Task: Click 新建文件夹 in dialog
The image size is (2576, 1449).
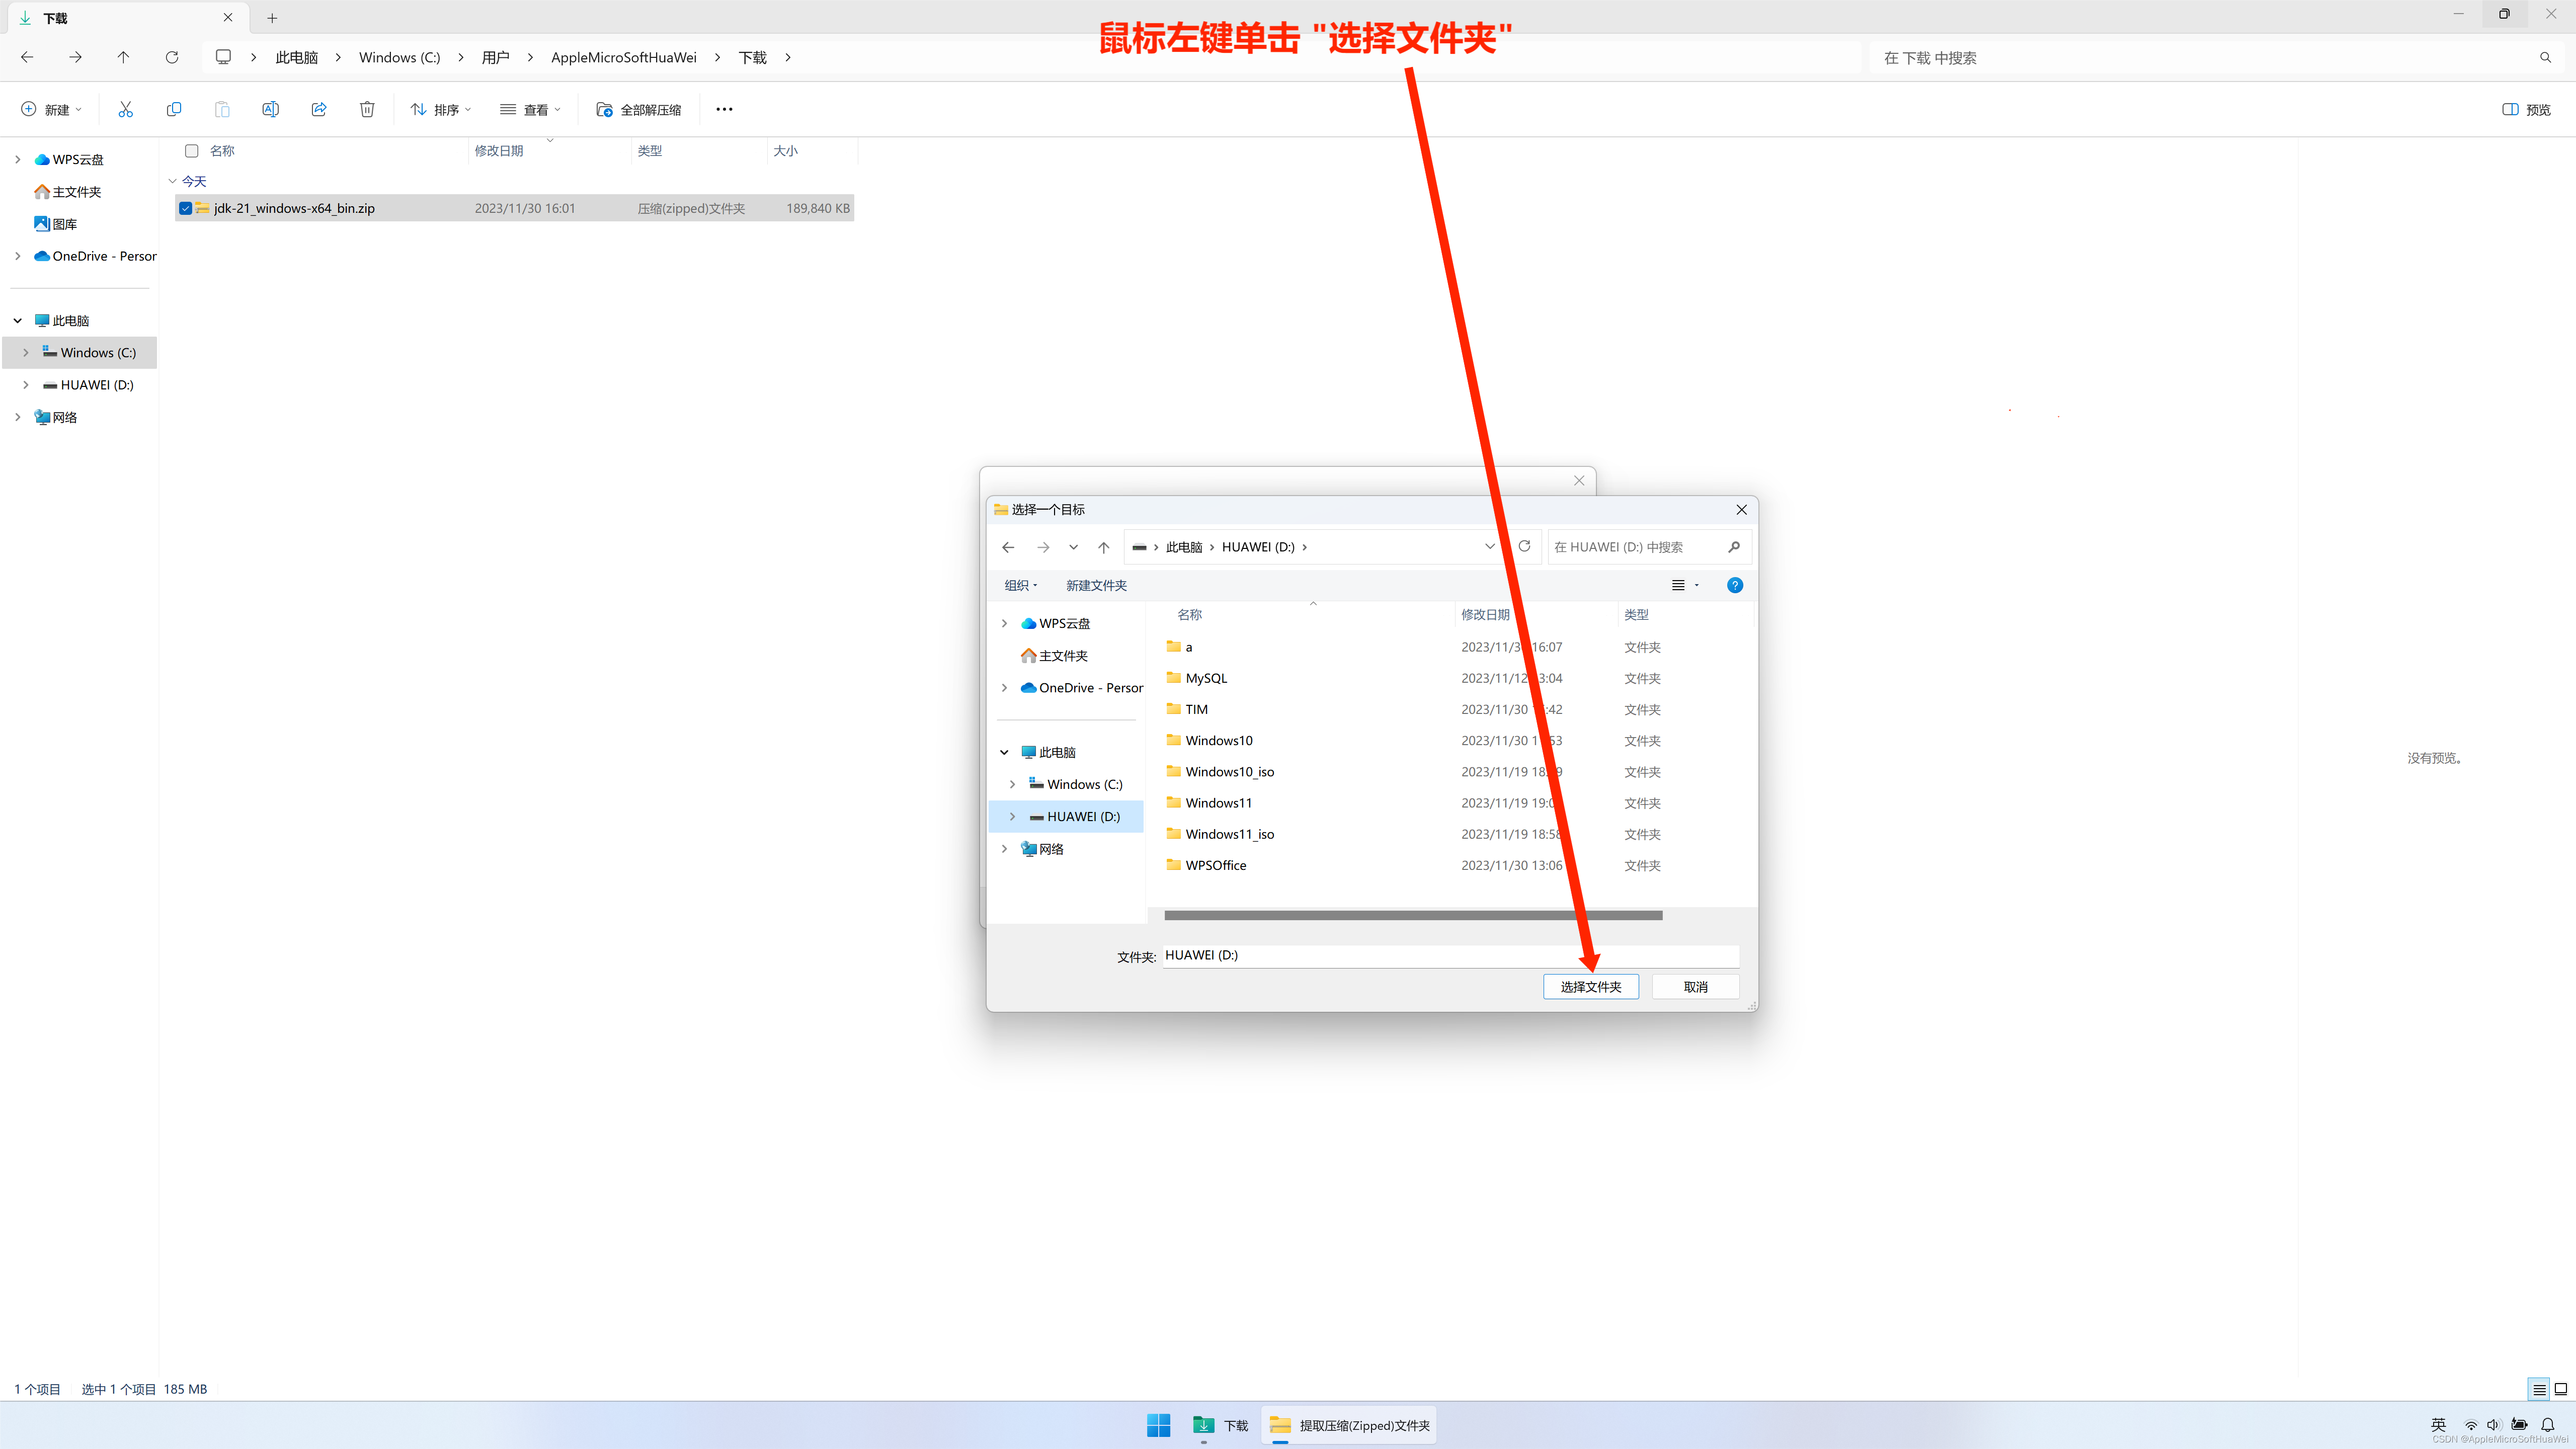Action: [1096, 585]
